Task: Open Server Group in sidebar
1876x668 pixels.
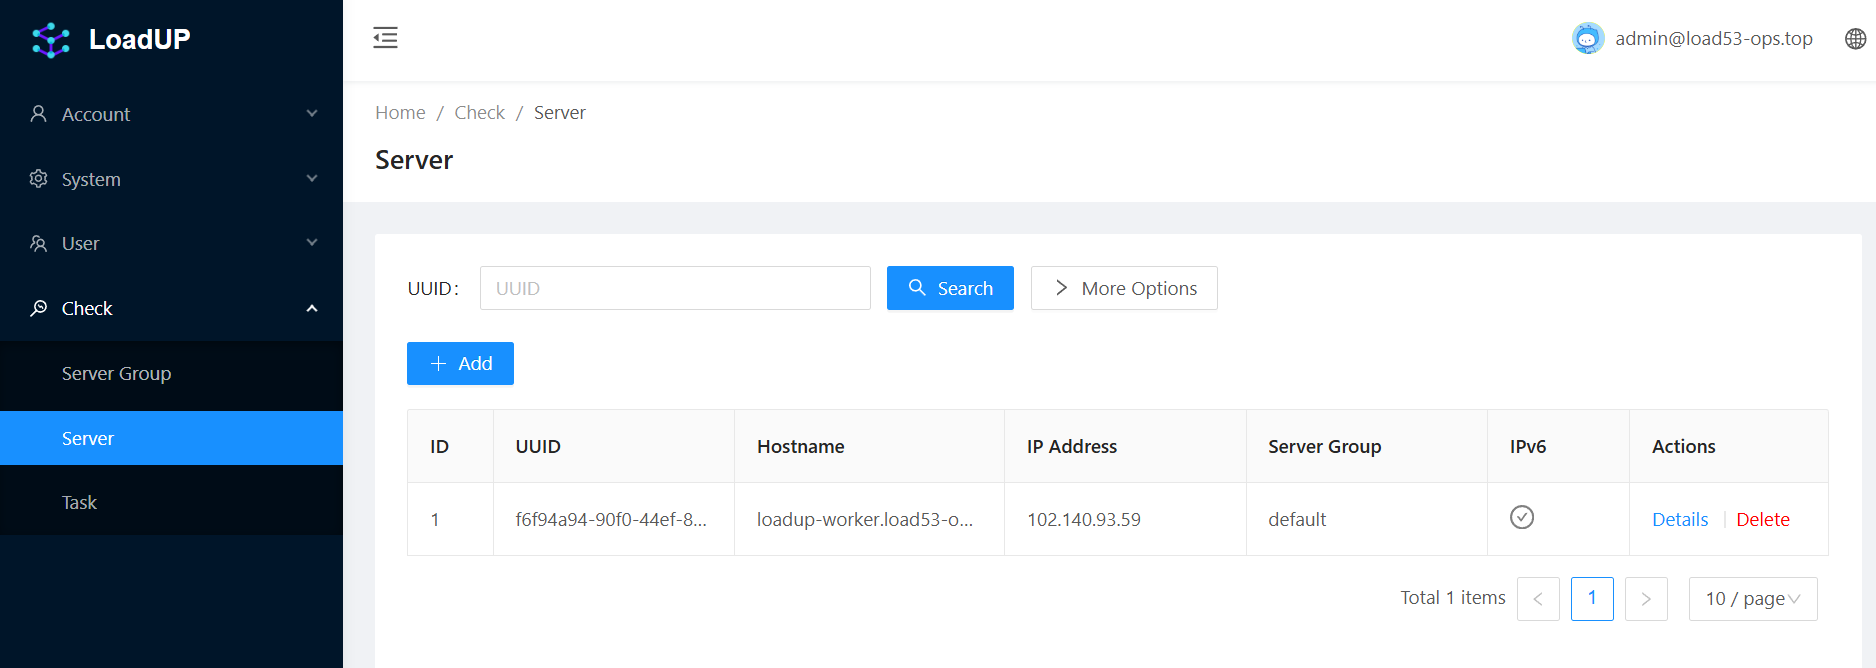Action: click(117, 374)
